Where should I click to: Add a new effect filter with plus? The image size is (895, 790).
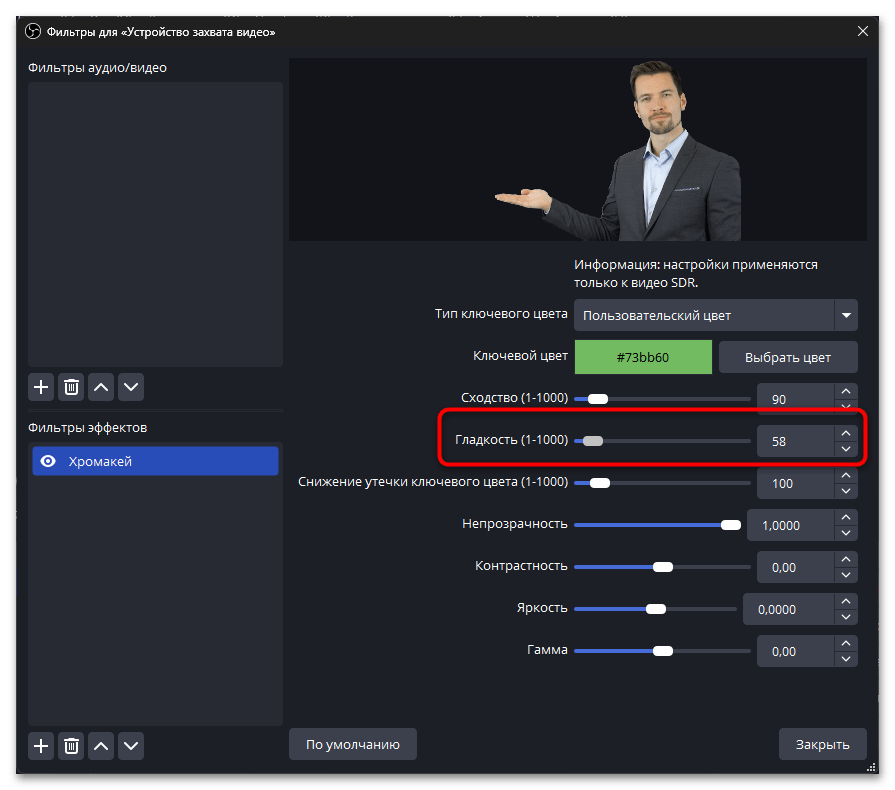[41, 745]
